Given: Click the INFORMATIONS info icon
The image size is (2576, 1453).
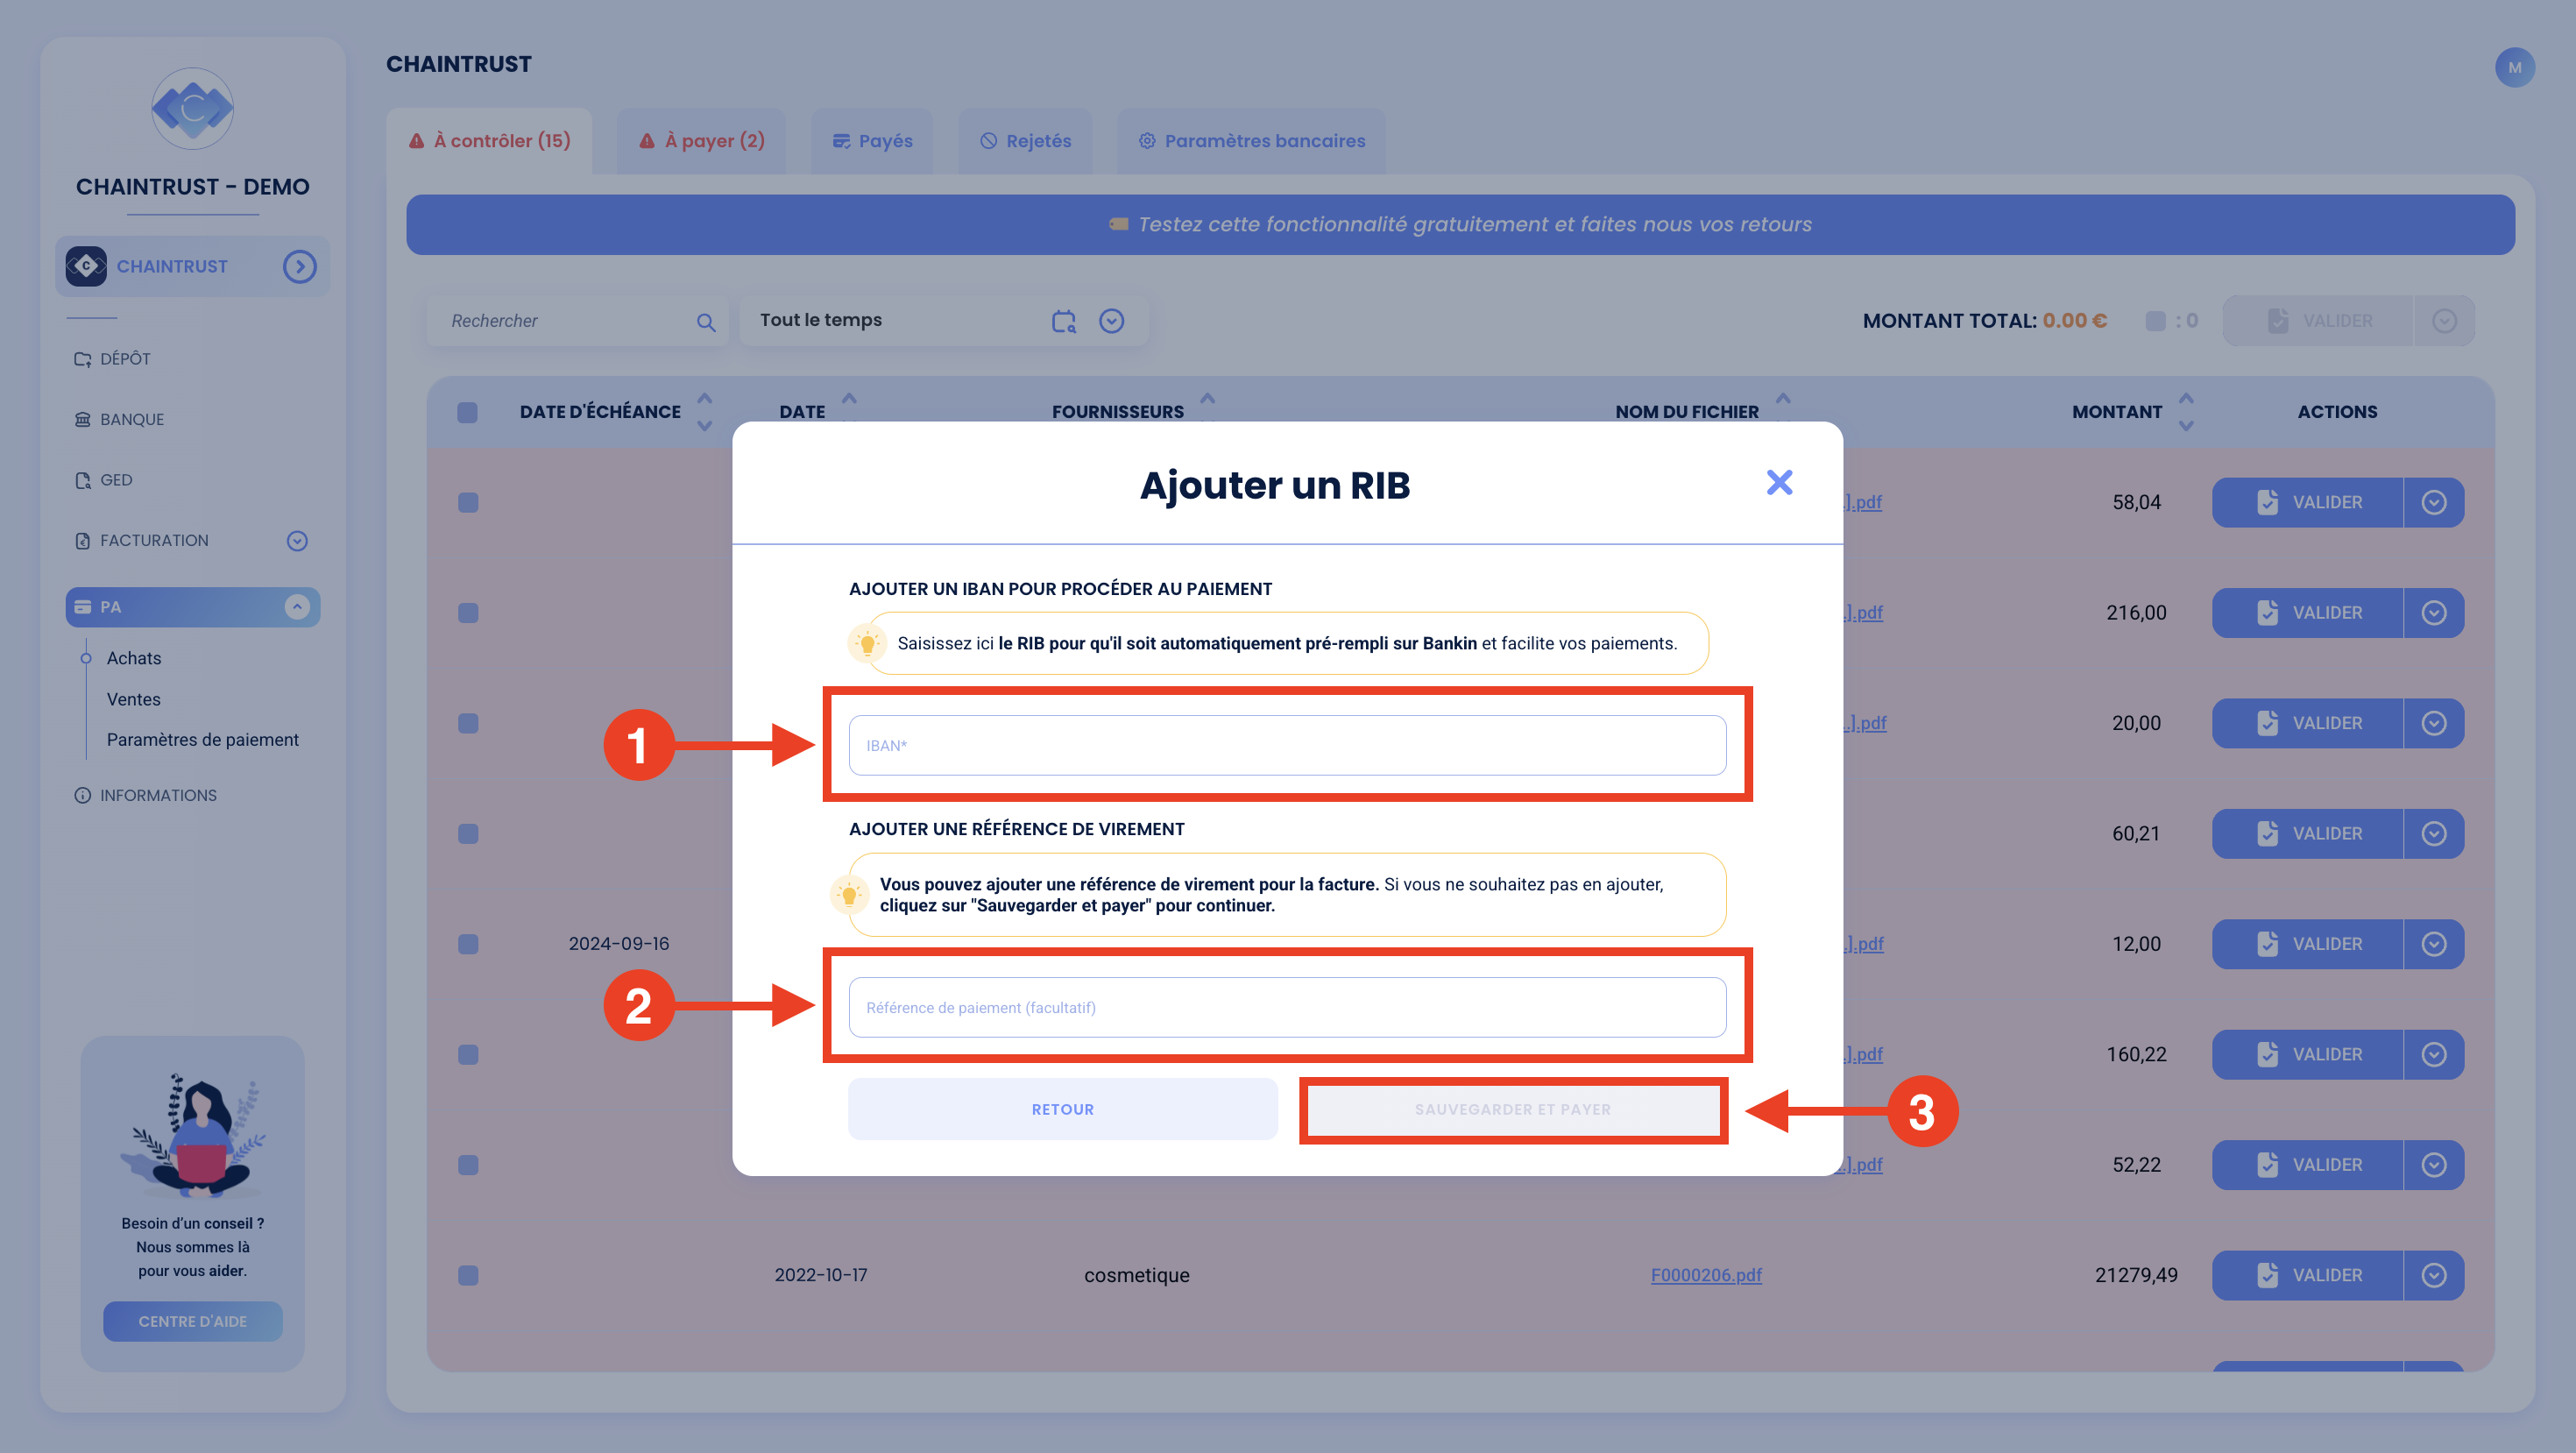Looking at the screenshot, I should point(82,796).
